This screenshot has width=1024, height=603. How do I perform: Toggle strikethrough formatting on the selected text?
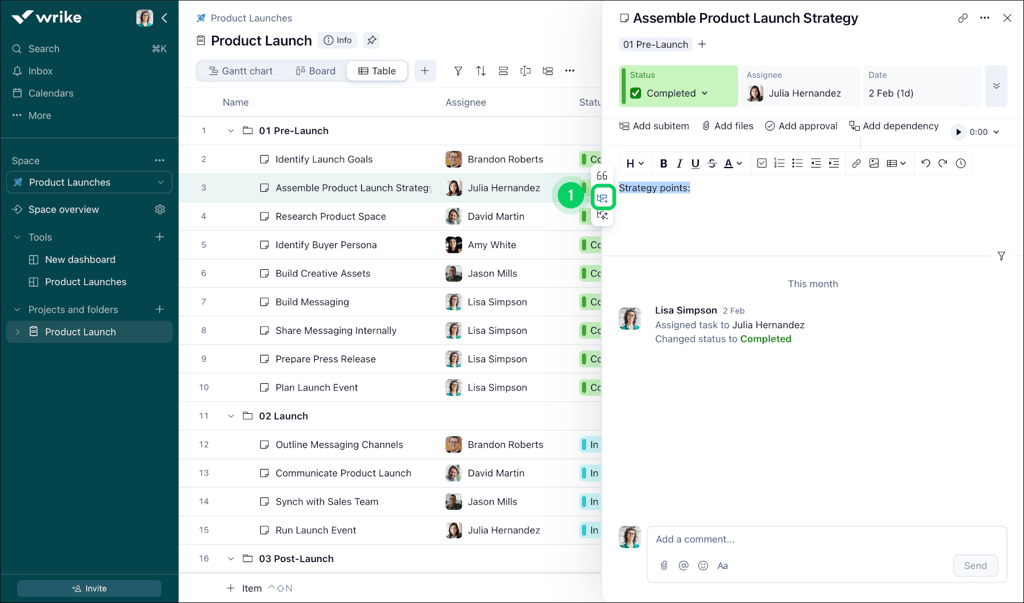pyautogui.click(x=711, y=163)
